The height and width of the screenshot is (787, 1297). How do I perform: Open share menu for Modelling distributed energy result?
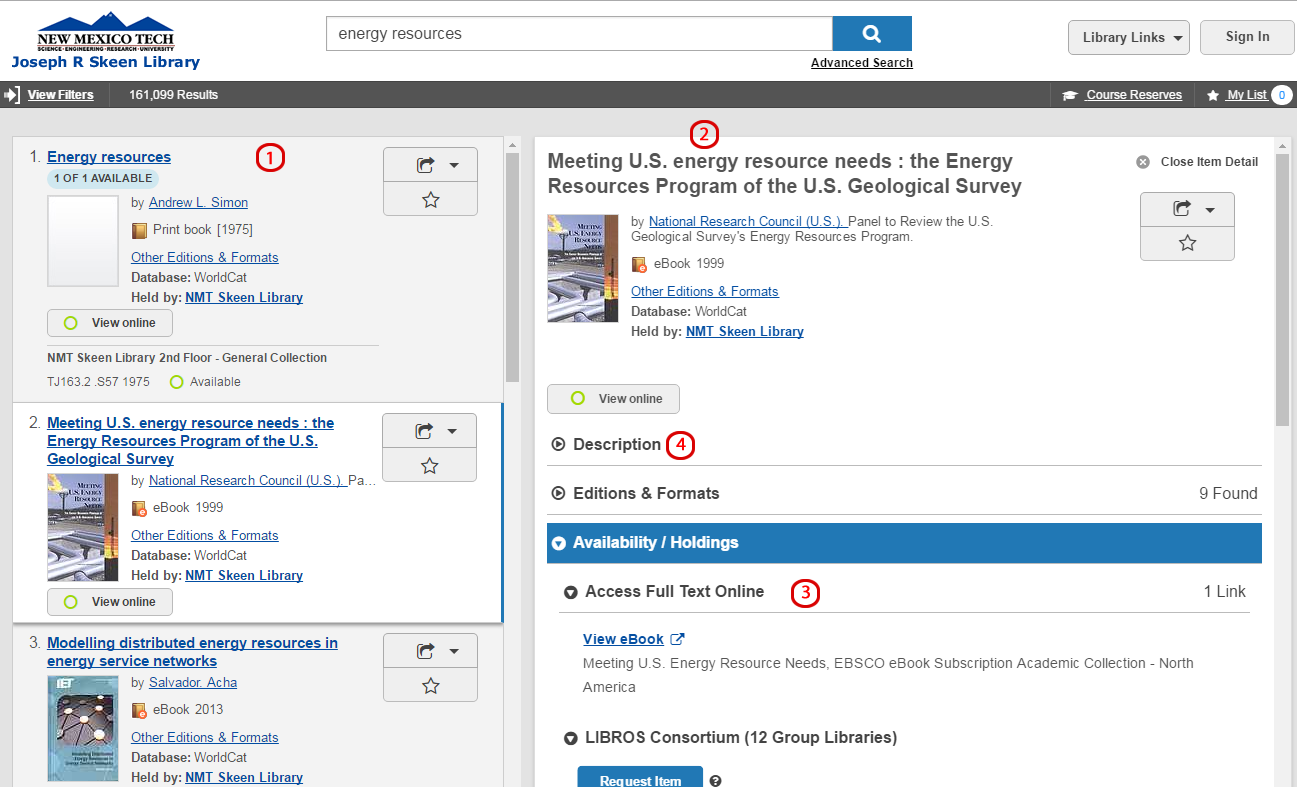(430, 651)
